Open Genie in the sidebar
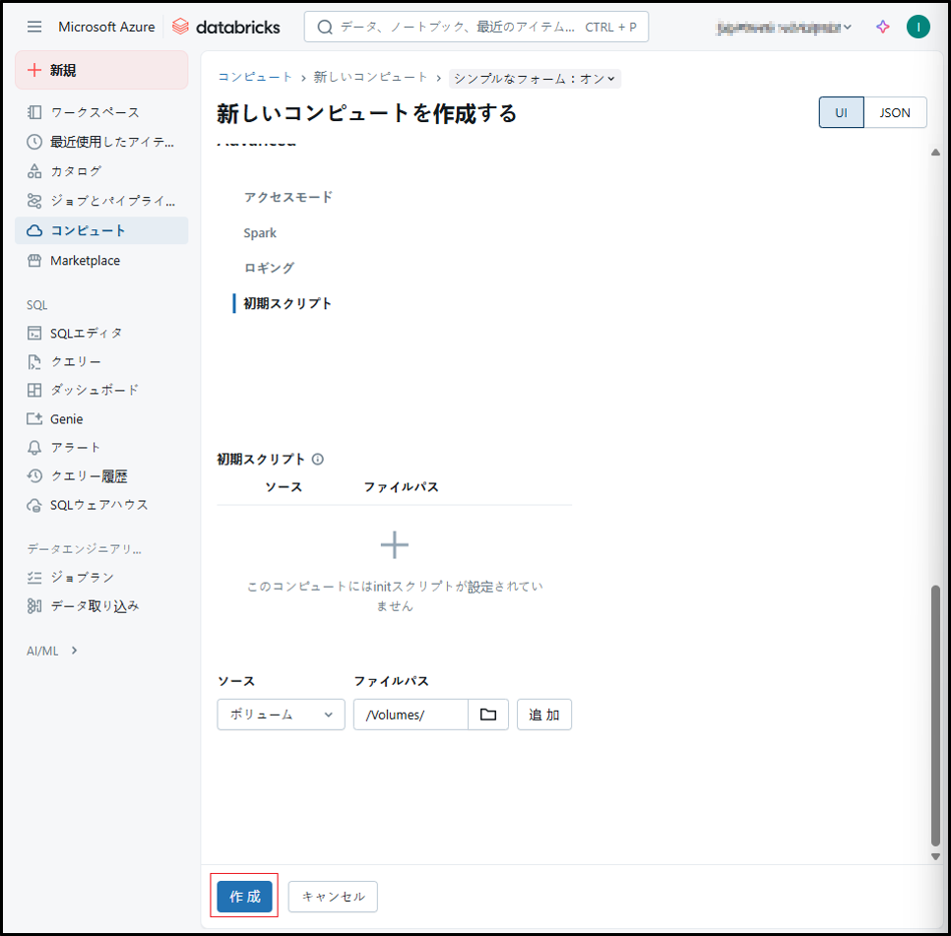The image size is (951, 936). [67, 419]
